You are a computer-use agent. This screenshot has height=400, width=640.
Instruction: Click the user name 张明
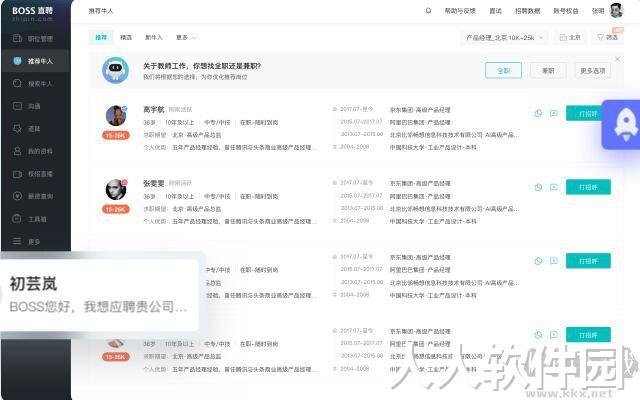tap(598, 11)
